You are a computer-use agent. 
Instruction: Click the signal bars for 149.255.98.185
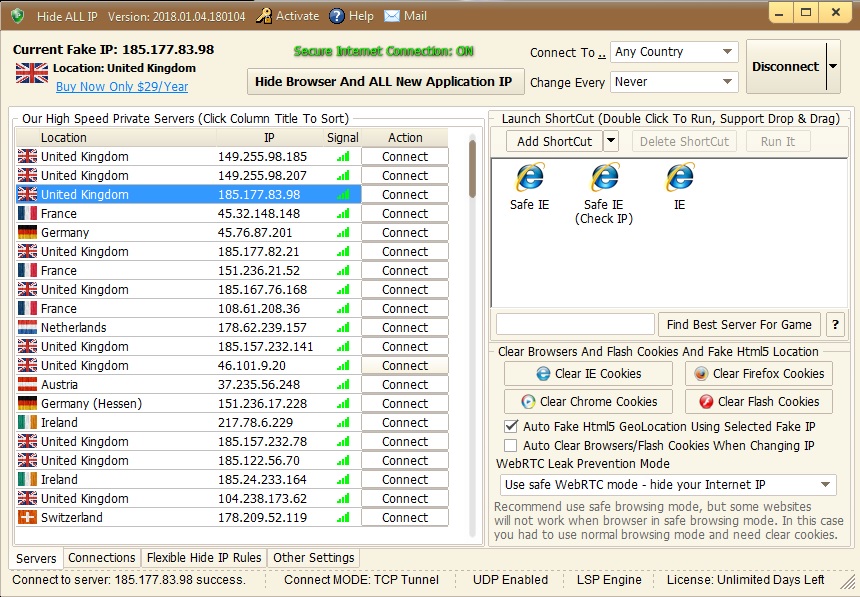coord(343,157)
